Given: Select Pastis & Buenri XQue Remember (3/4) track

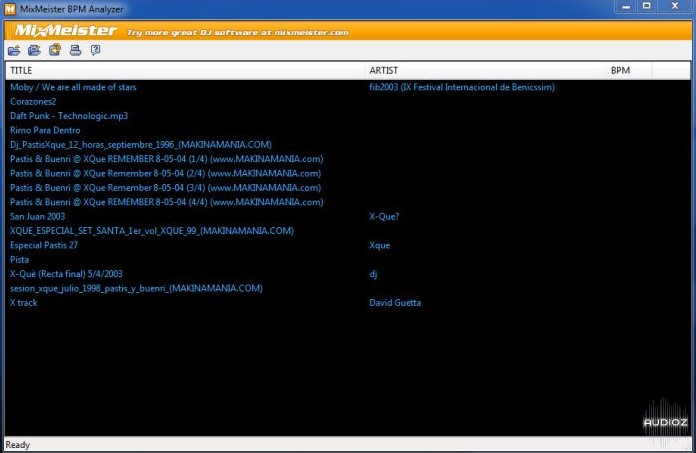Looking at the screenshot, I should pyautogui.click(x=166, y=188).
